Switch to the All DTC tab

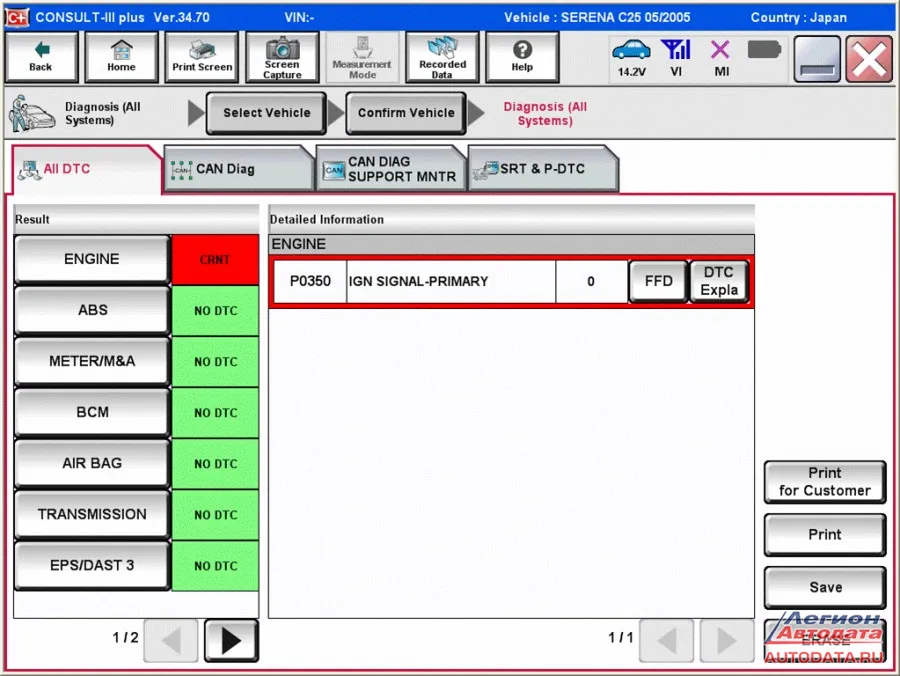pos(86,169)
